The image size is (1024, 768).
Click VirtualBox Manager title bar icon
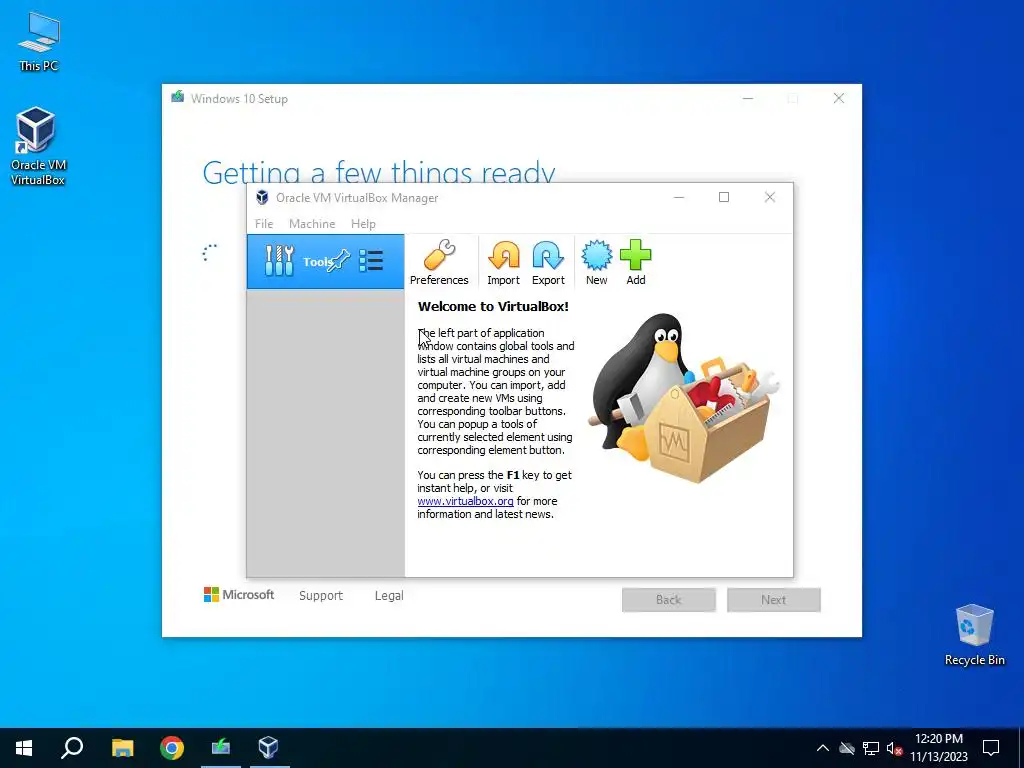262,197
